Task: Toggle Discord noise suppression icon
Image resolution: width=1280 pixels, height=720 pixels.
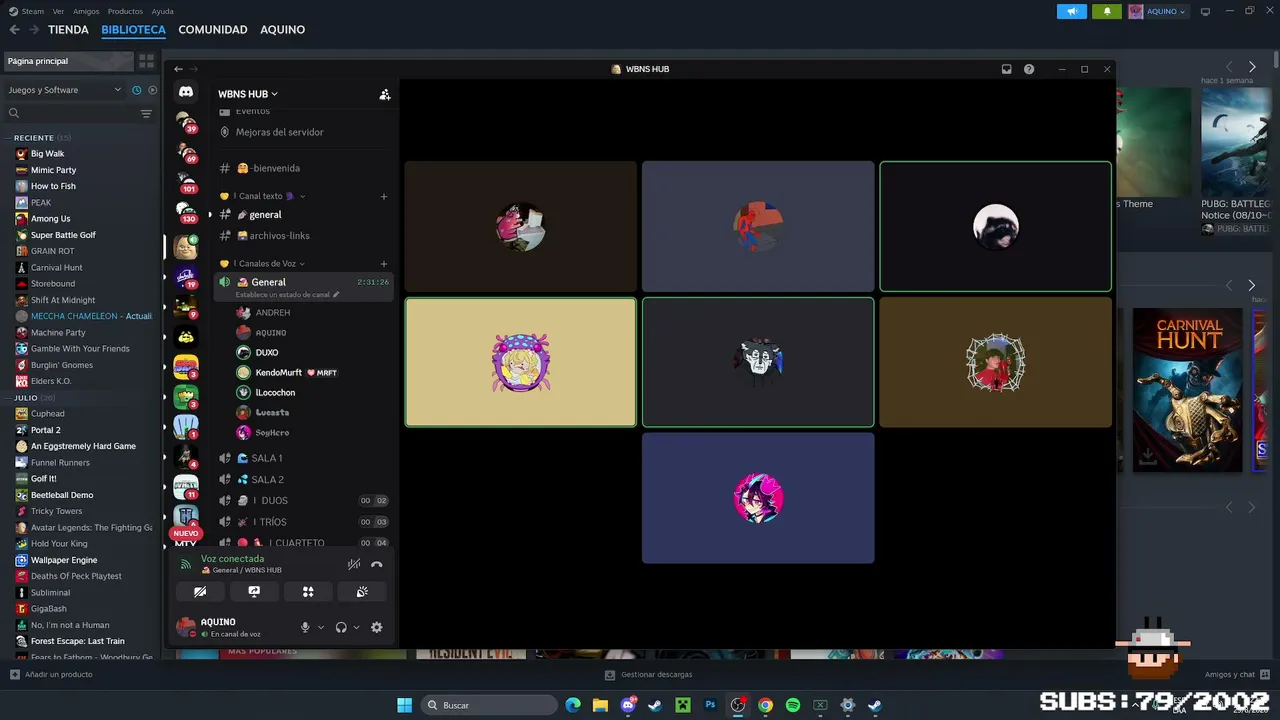Action: (353, 564)
